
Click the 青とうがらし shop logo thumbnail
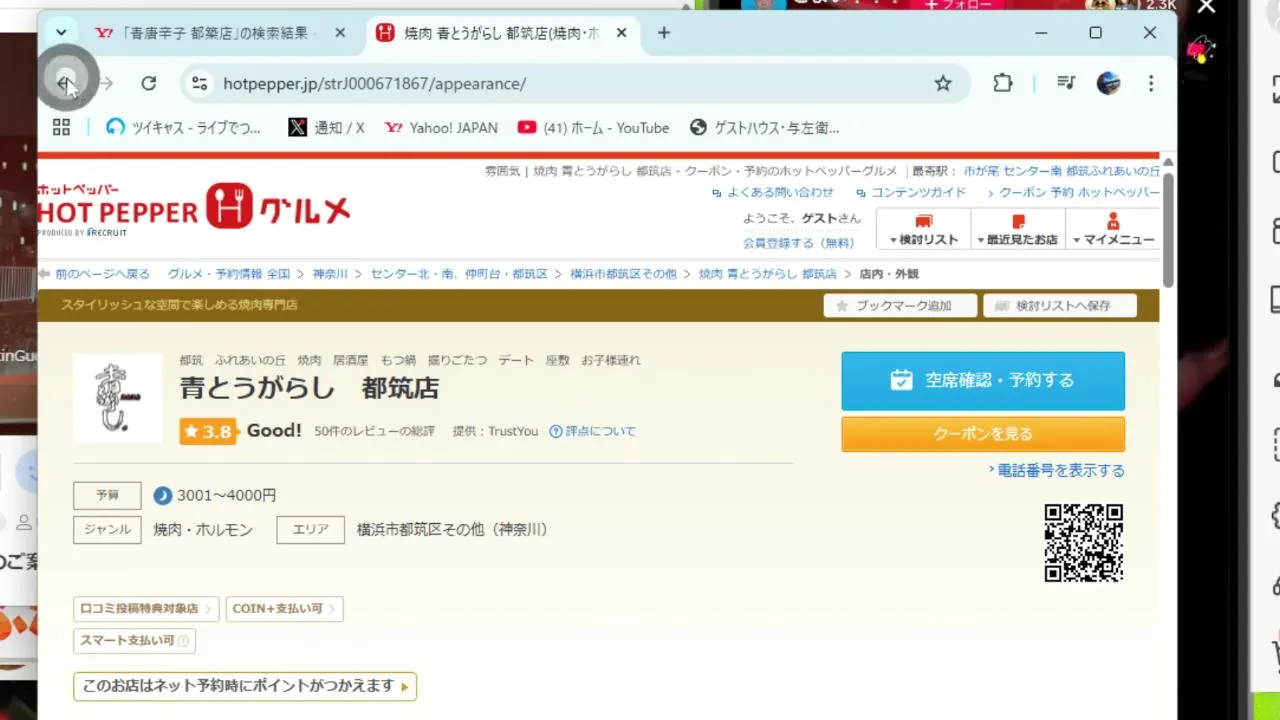click(x=117, y=397)
